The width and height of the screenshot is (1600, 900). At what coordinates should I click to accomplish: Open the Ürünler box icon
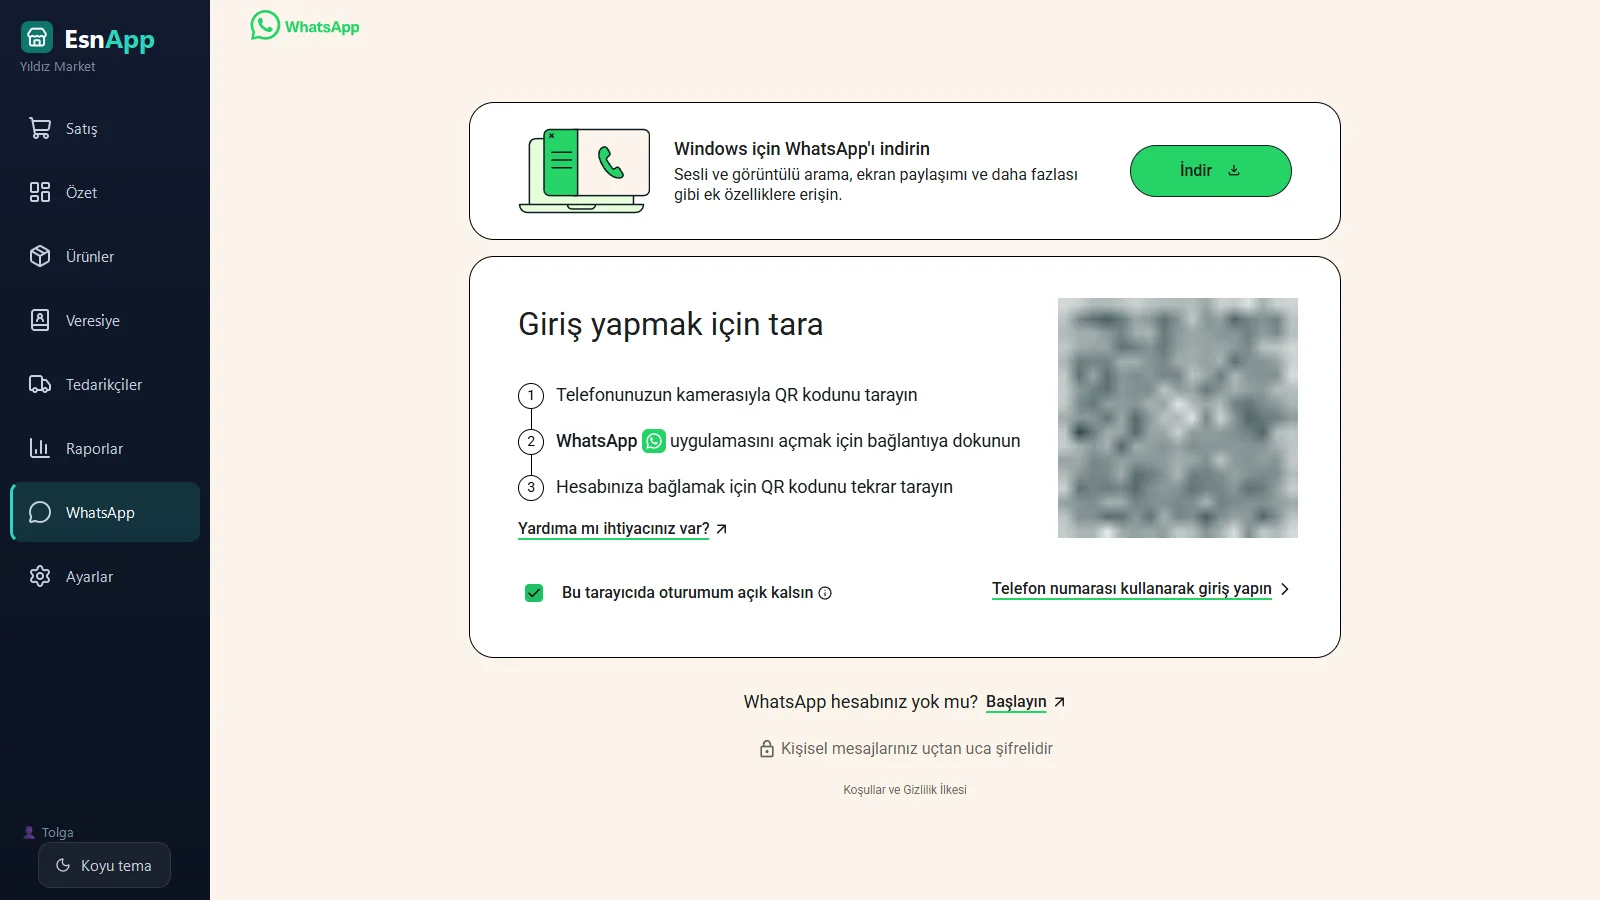(x=40, y=256)
